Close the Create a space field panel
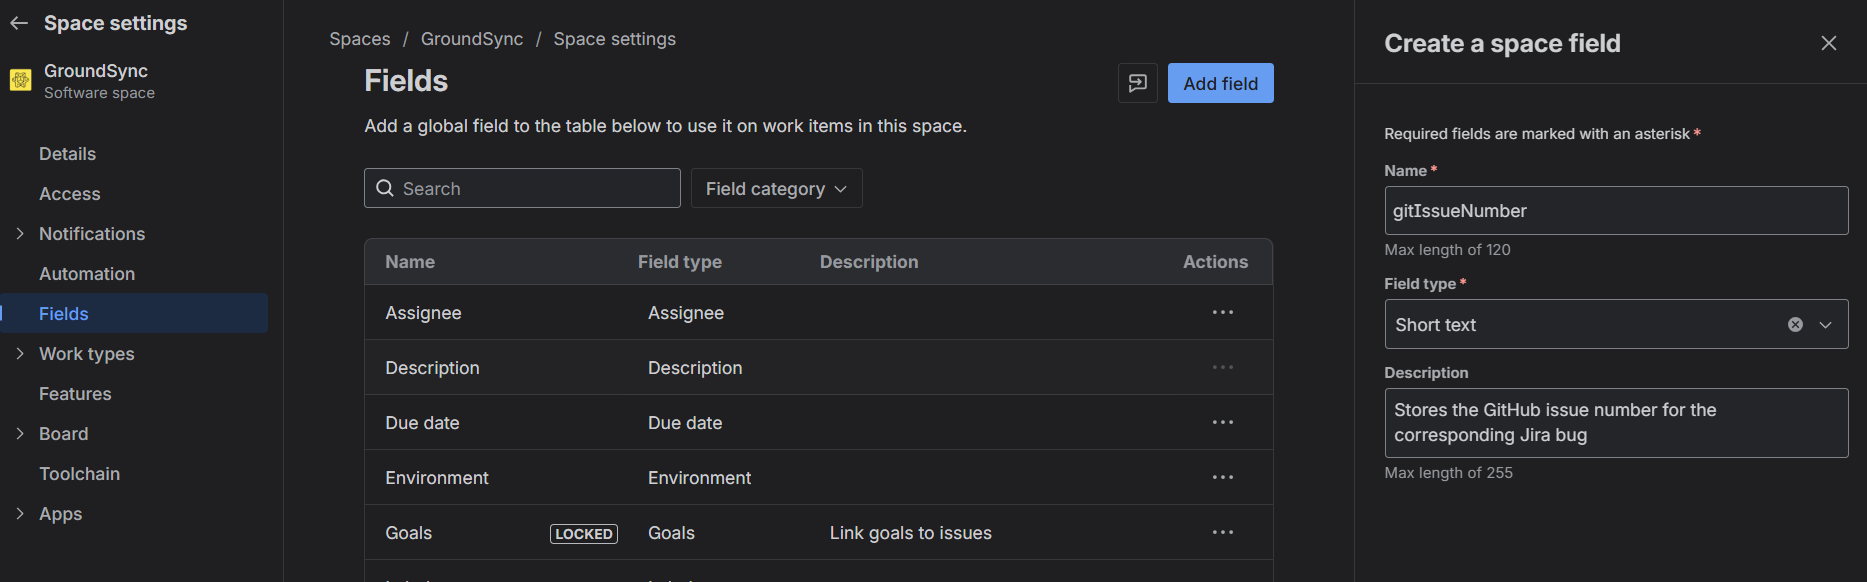This screenshot has height=582, width=1867. point(1828,43)
